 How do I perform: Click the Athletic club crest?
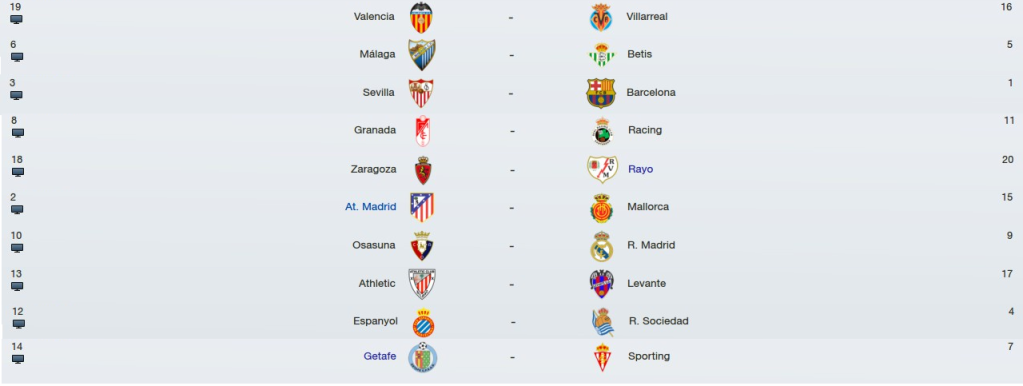coord(421,284)
